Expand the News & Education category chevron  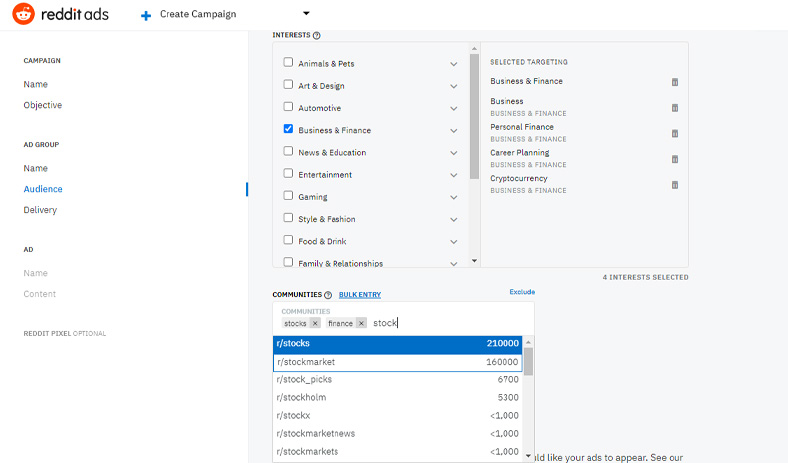[454, 153]
